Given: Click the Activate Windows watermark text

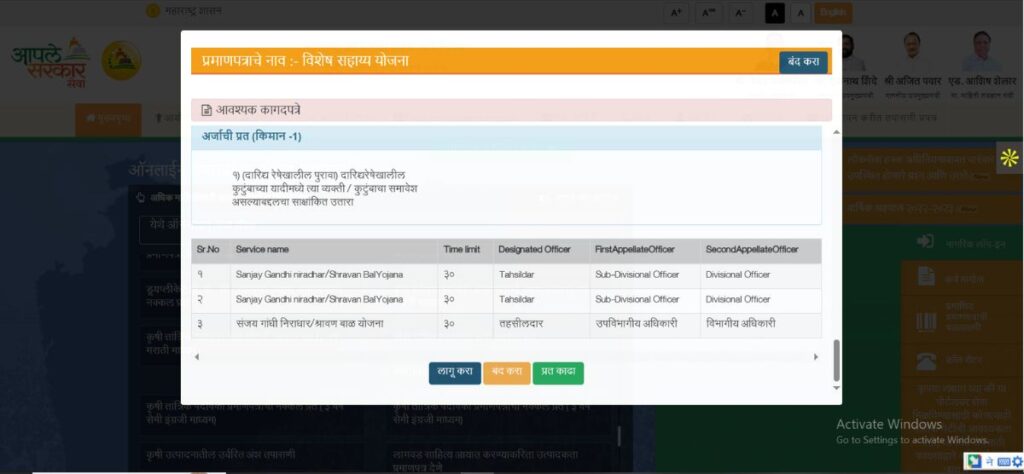Looking at the screenshot, I should pos(889,424).
